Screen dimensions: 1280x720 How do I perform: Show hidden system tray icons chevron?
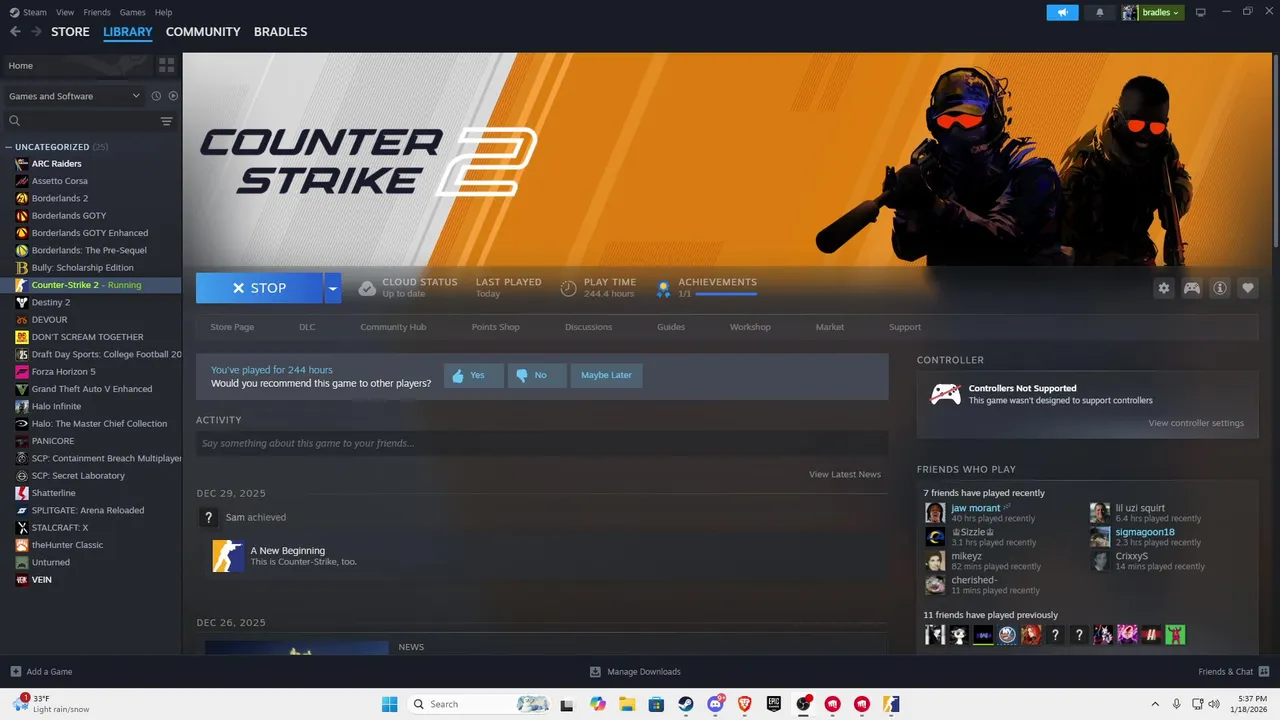click(x=1155, y=704)
